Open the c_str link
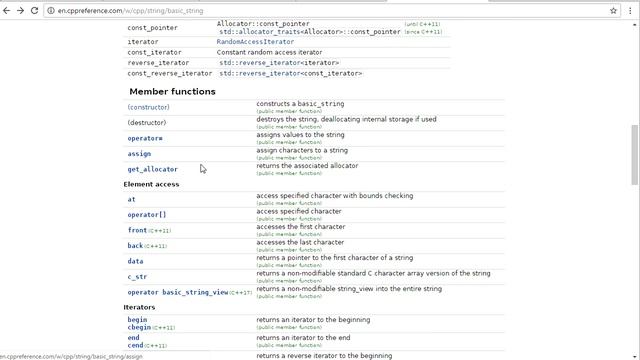The image size is (640, 360). pos(137,277)
